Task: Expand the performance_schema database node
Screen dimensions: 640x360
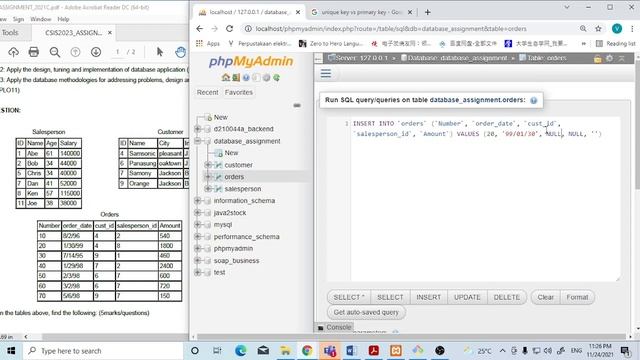Action: coord(198,237)
